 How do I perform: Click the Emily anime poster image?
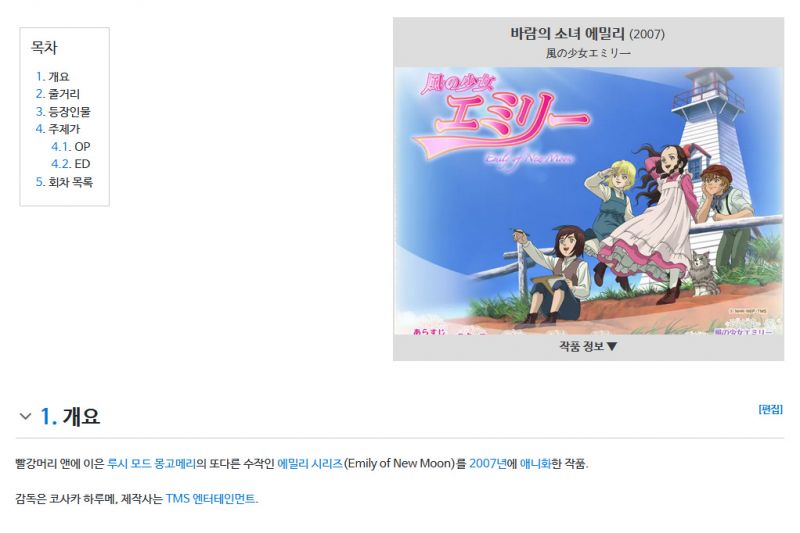pos(588,201)
